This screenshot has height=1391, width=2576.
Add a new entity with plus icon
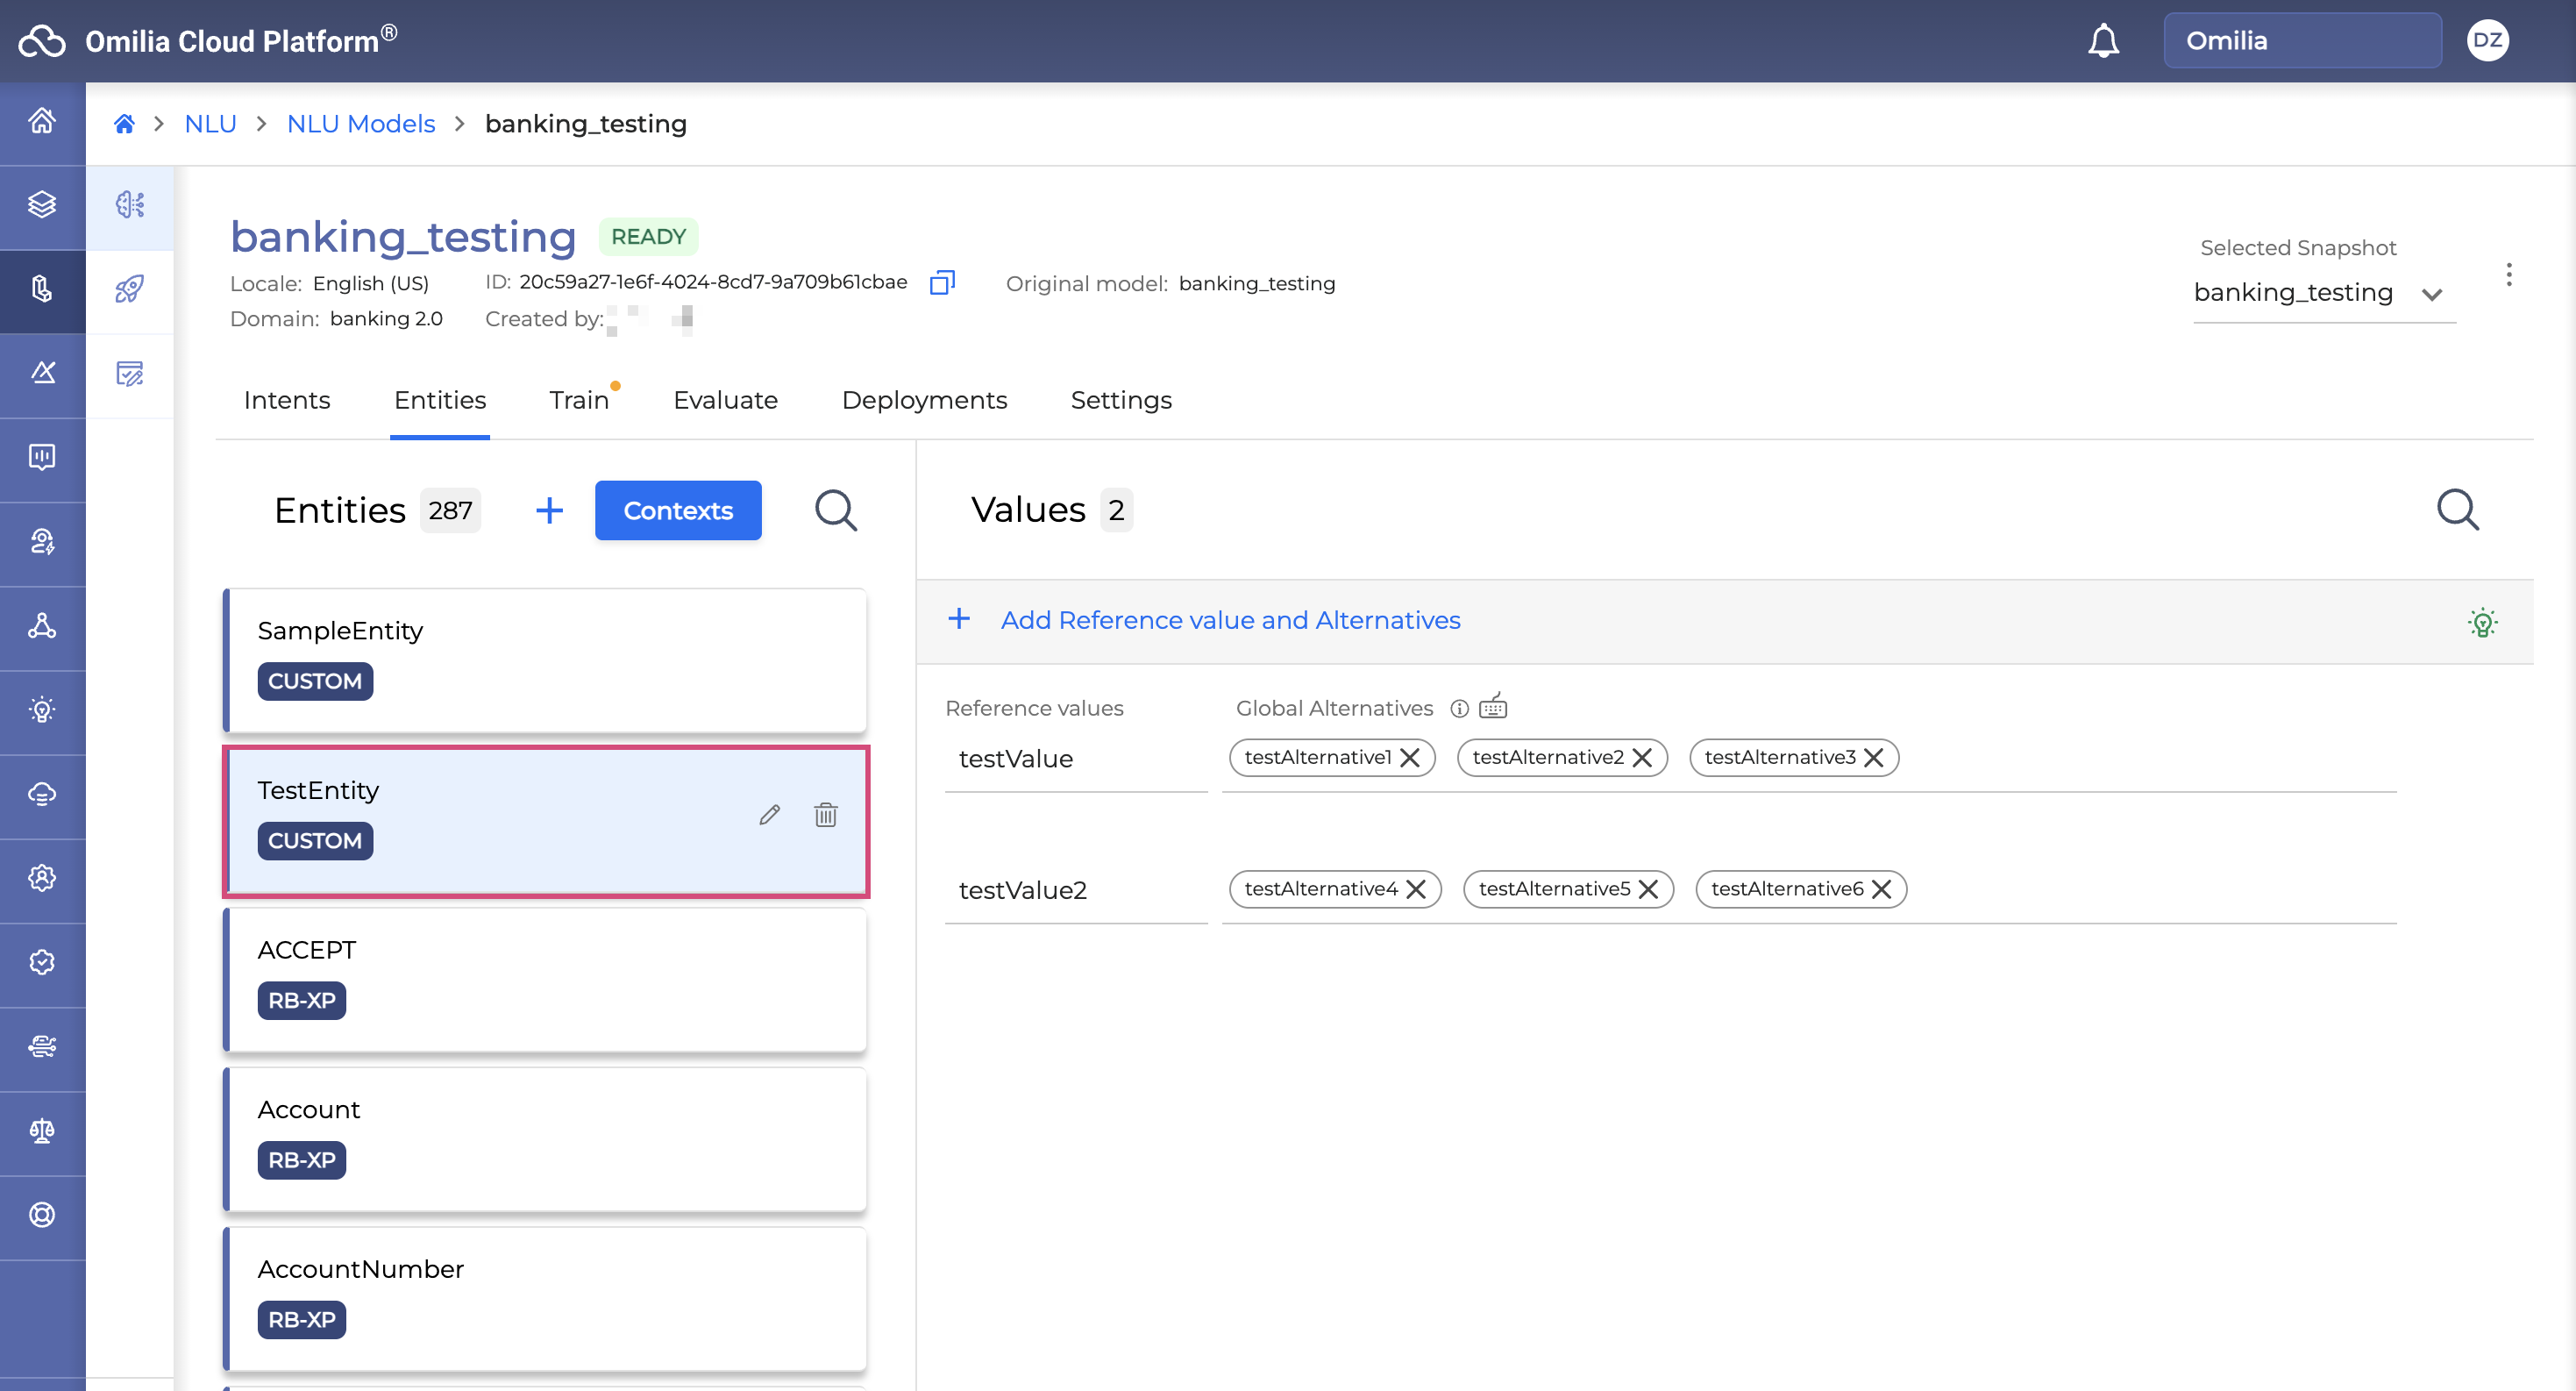(549, 510)
